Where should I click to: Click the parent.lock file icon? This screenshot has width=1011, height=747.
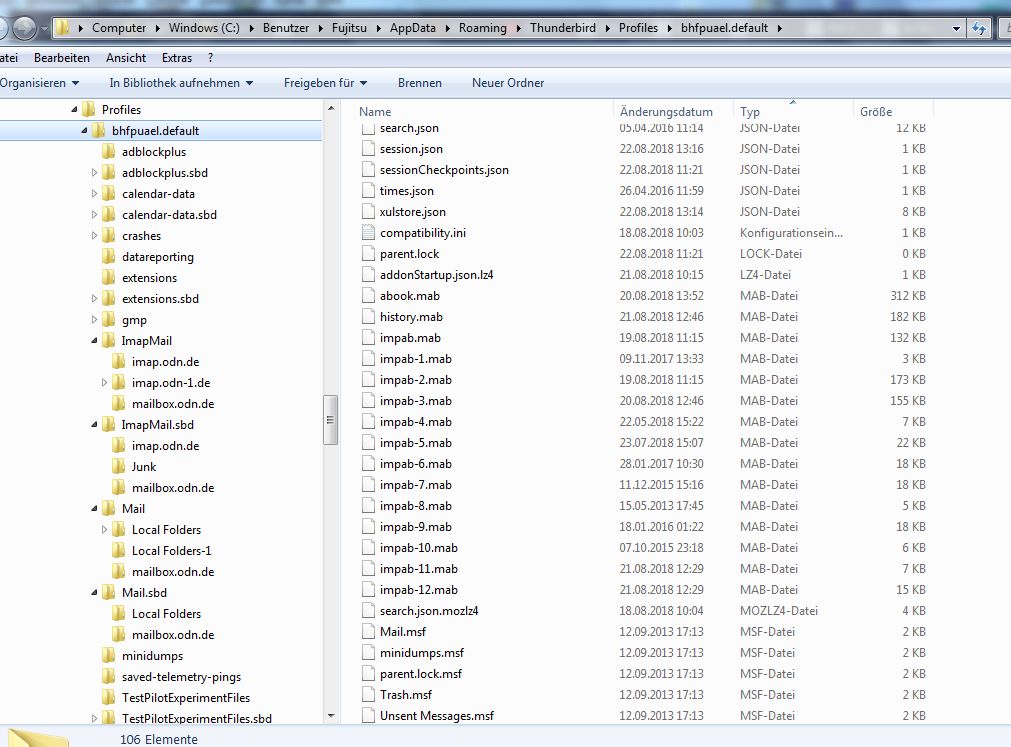(368, 254)
